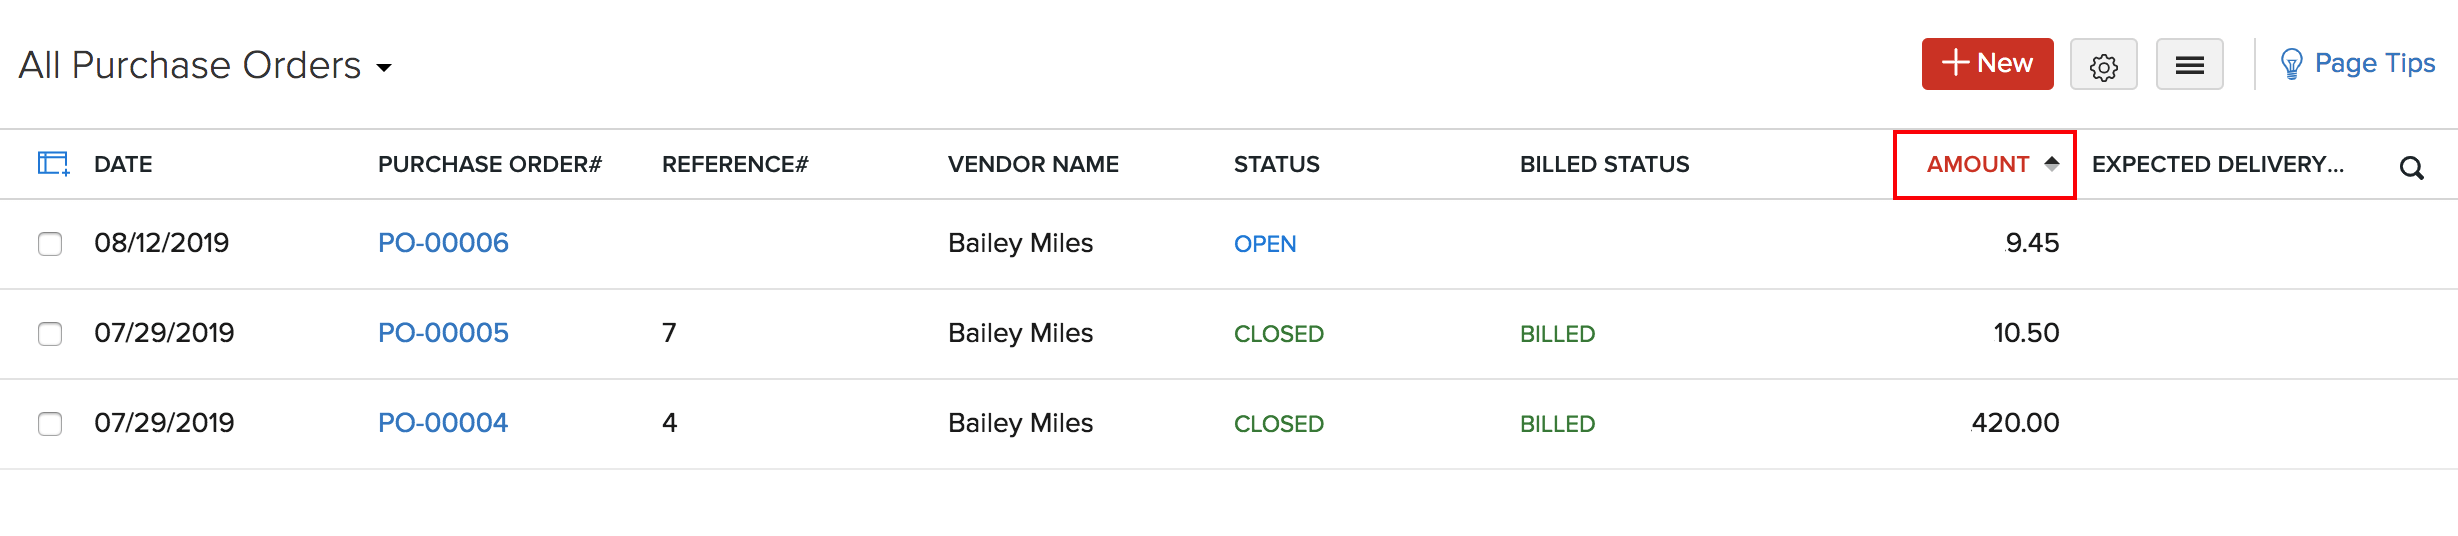Open the hamburger list menu
The height and width of the screenshot is (536, 2458).
(2189, 66)
